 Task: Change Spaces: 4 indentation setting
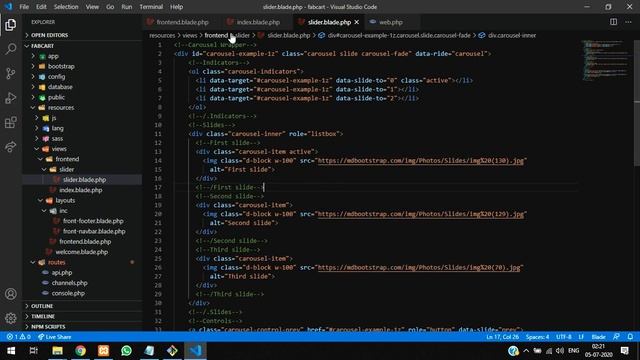[537, 337]
